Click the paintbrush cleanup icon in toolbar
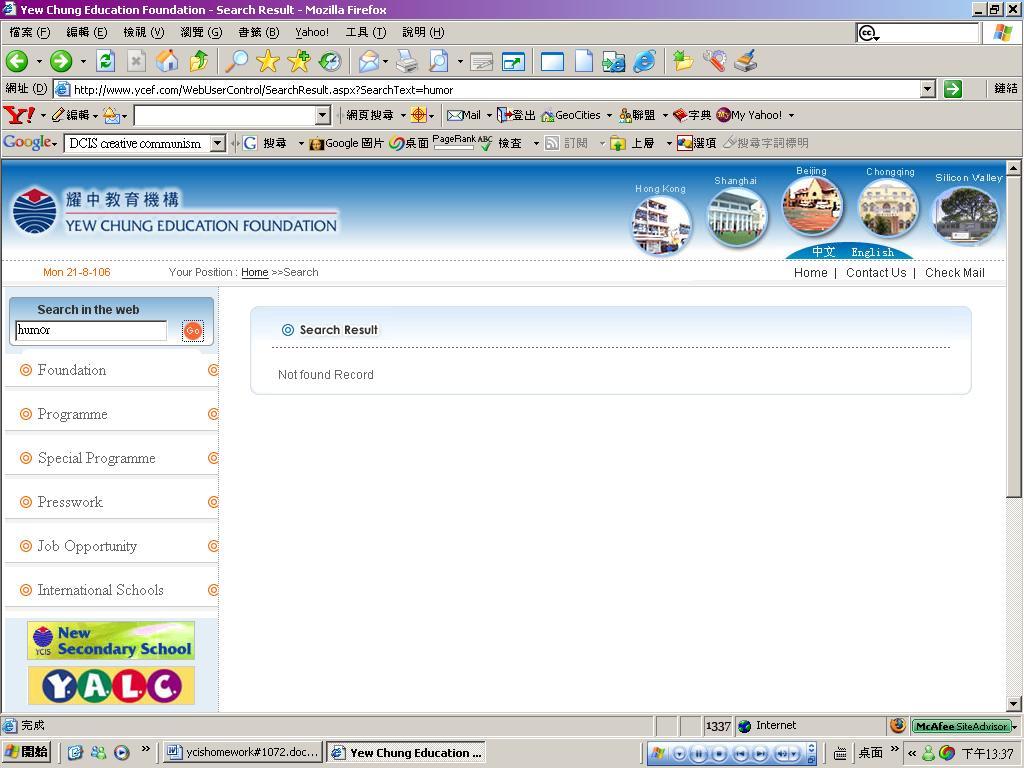This screenshot has height=768, width=1024. pyautogui.click(x=746, y=61)
